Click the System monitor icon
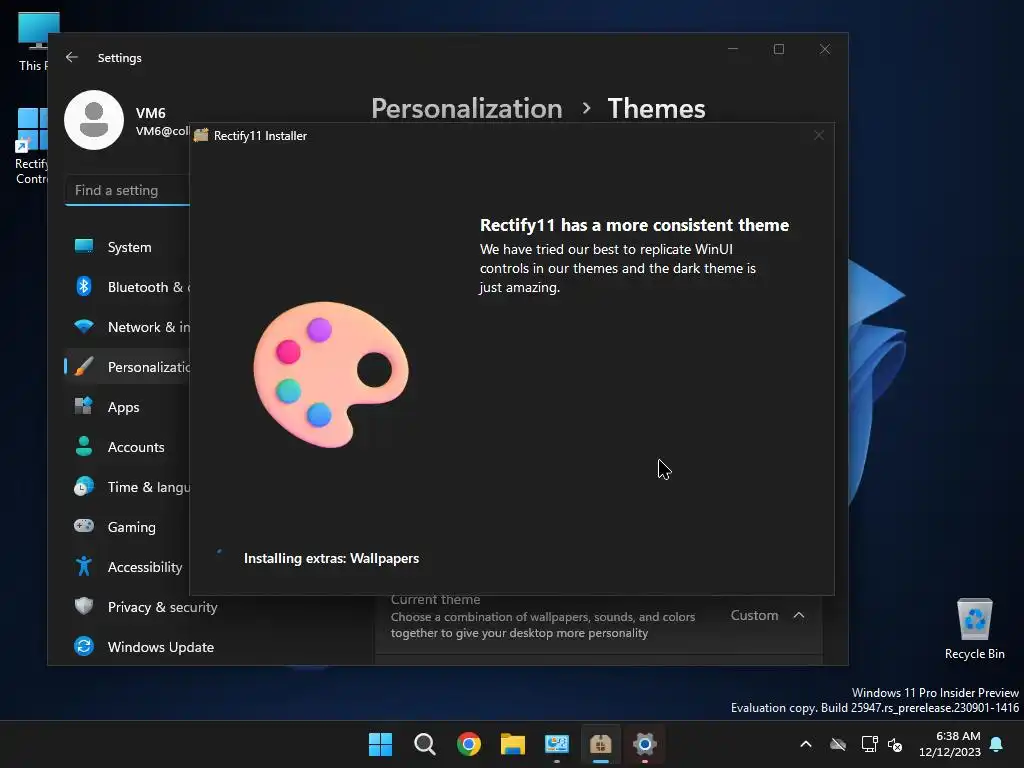The width and height of the screenshot is (1024, 768). click(x=84, y=246)
